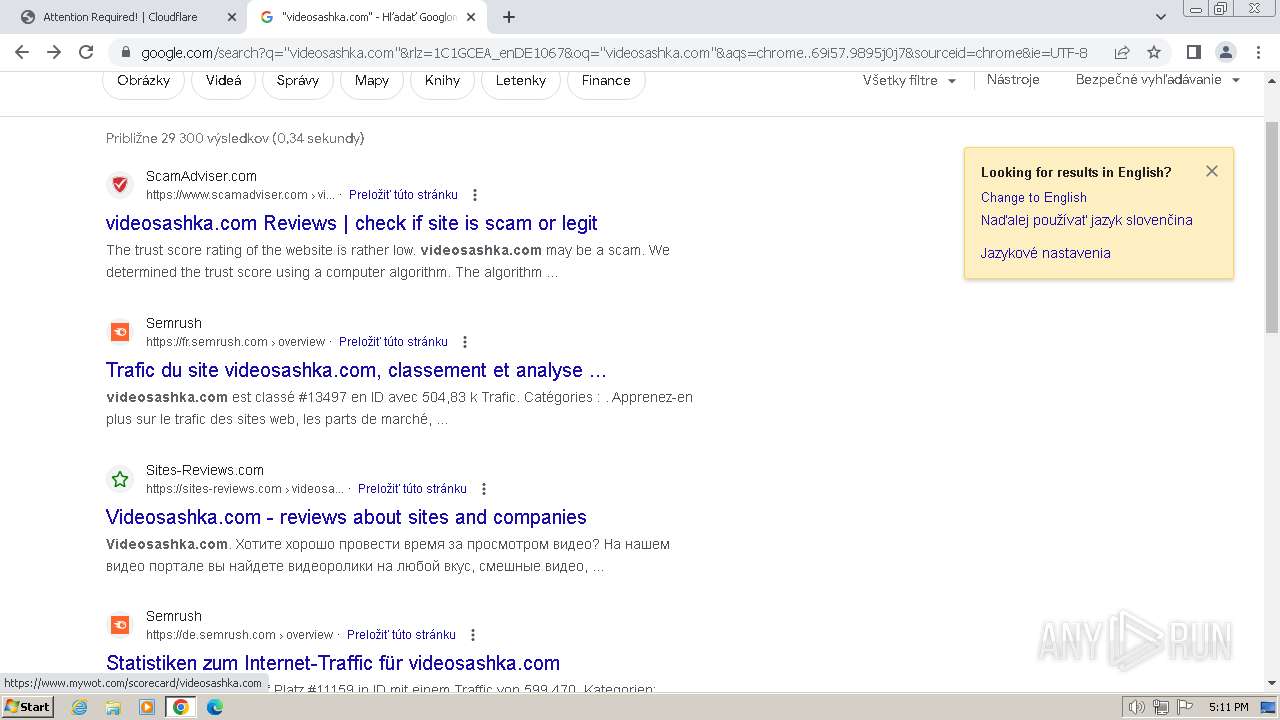Open the Chrome profile avatar
1280x720 pixels.
(1225, 52)
